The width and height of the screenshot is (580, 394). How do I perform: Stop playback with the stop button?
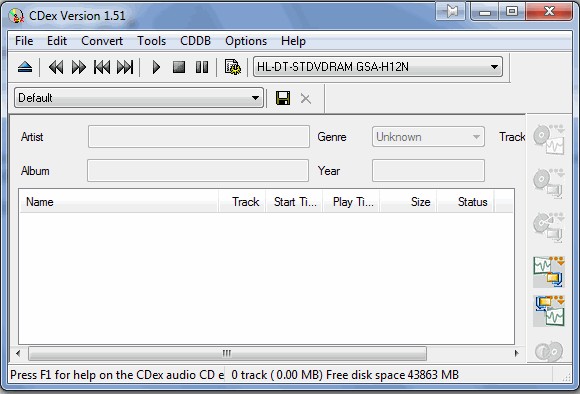coord(179,67)
